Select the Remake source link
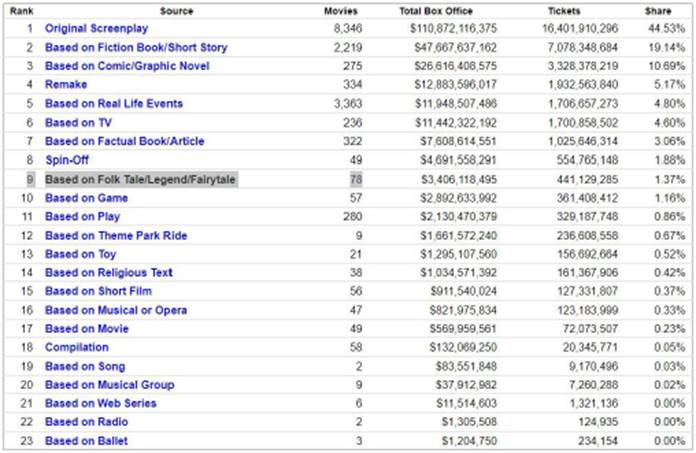This screenshot has width=696, height=453. tap(66, 85)
